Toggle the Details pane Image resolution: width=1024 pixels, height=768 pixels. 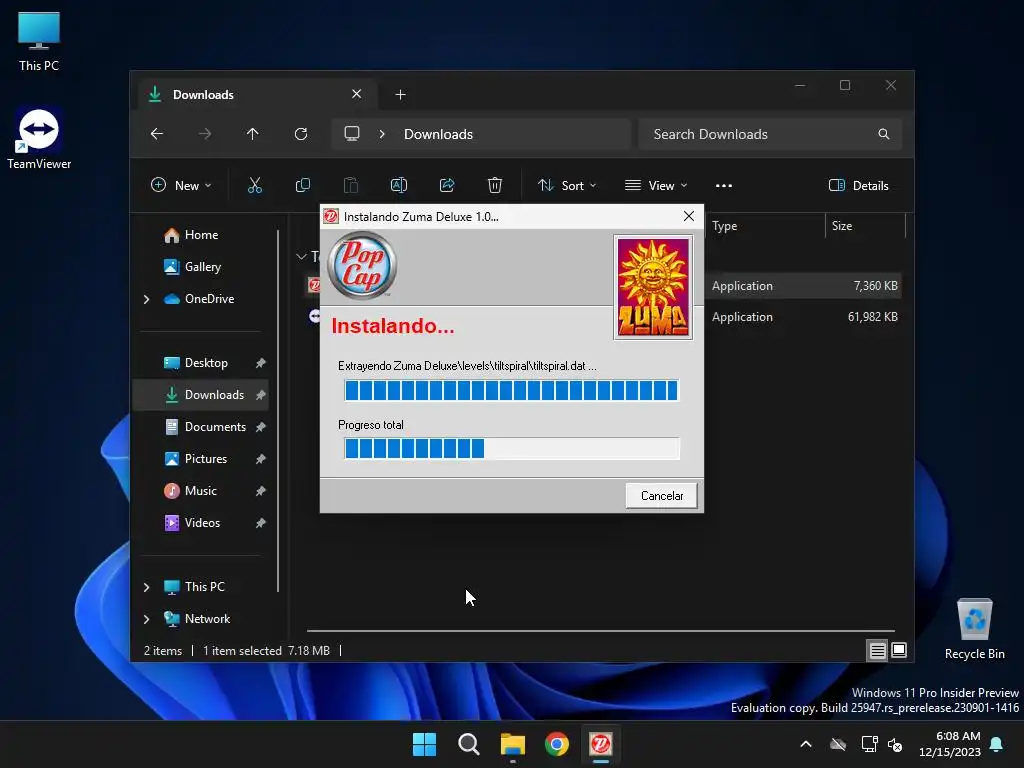858,185
